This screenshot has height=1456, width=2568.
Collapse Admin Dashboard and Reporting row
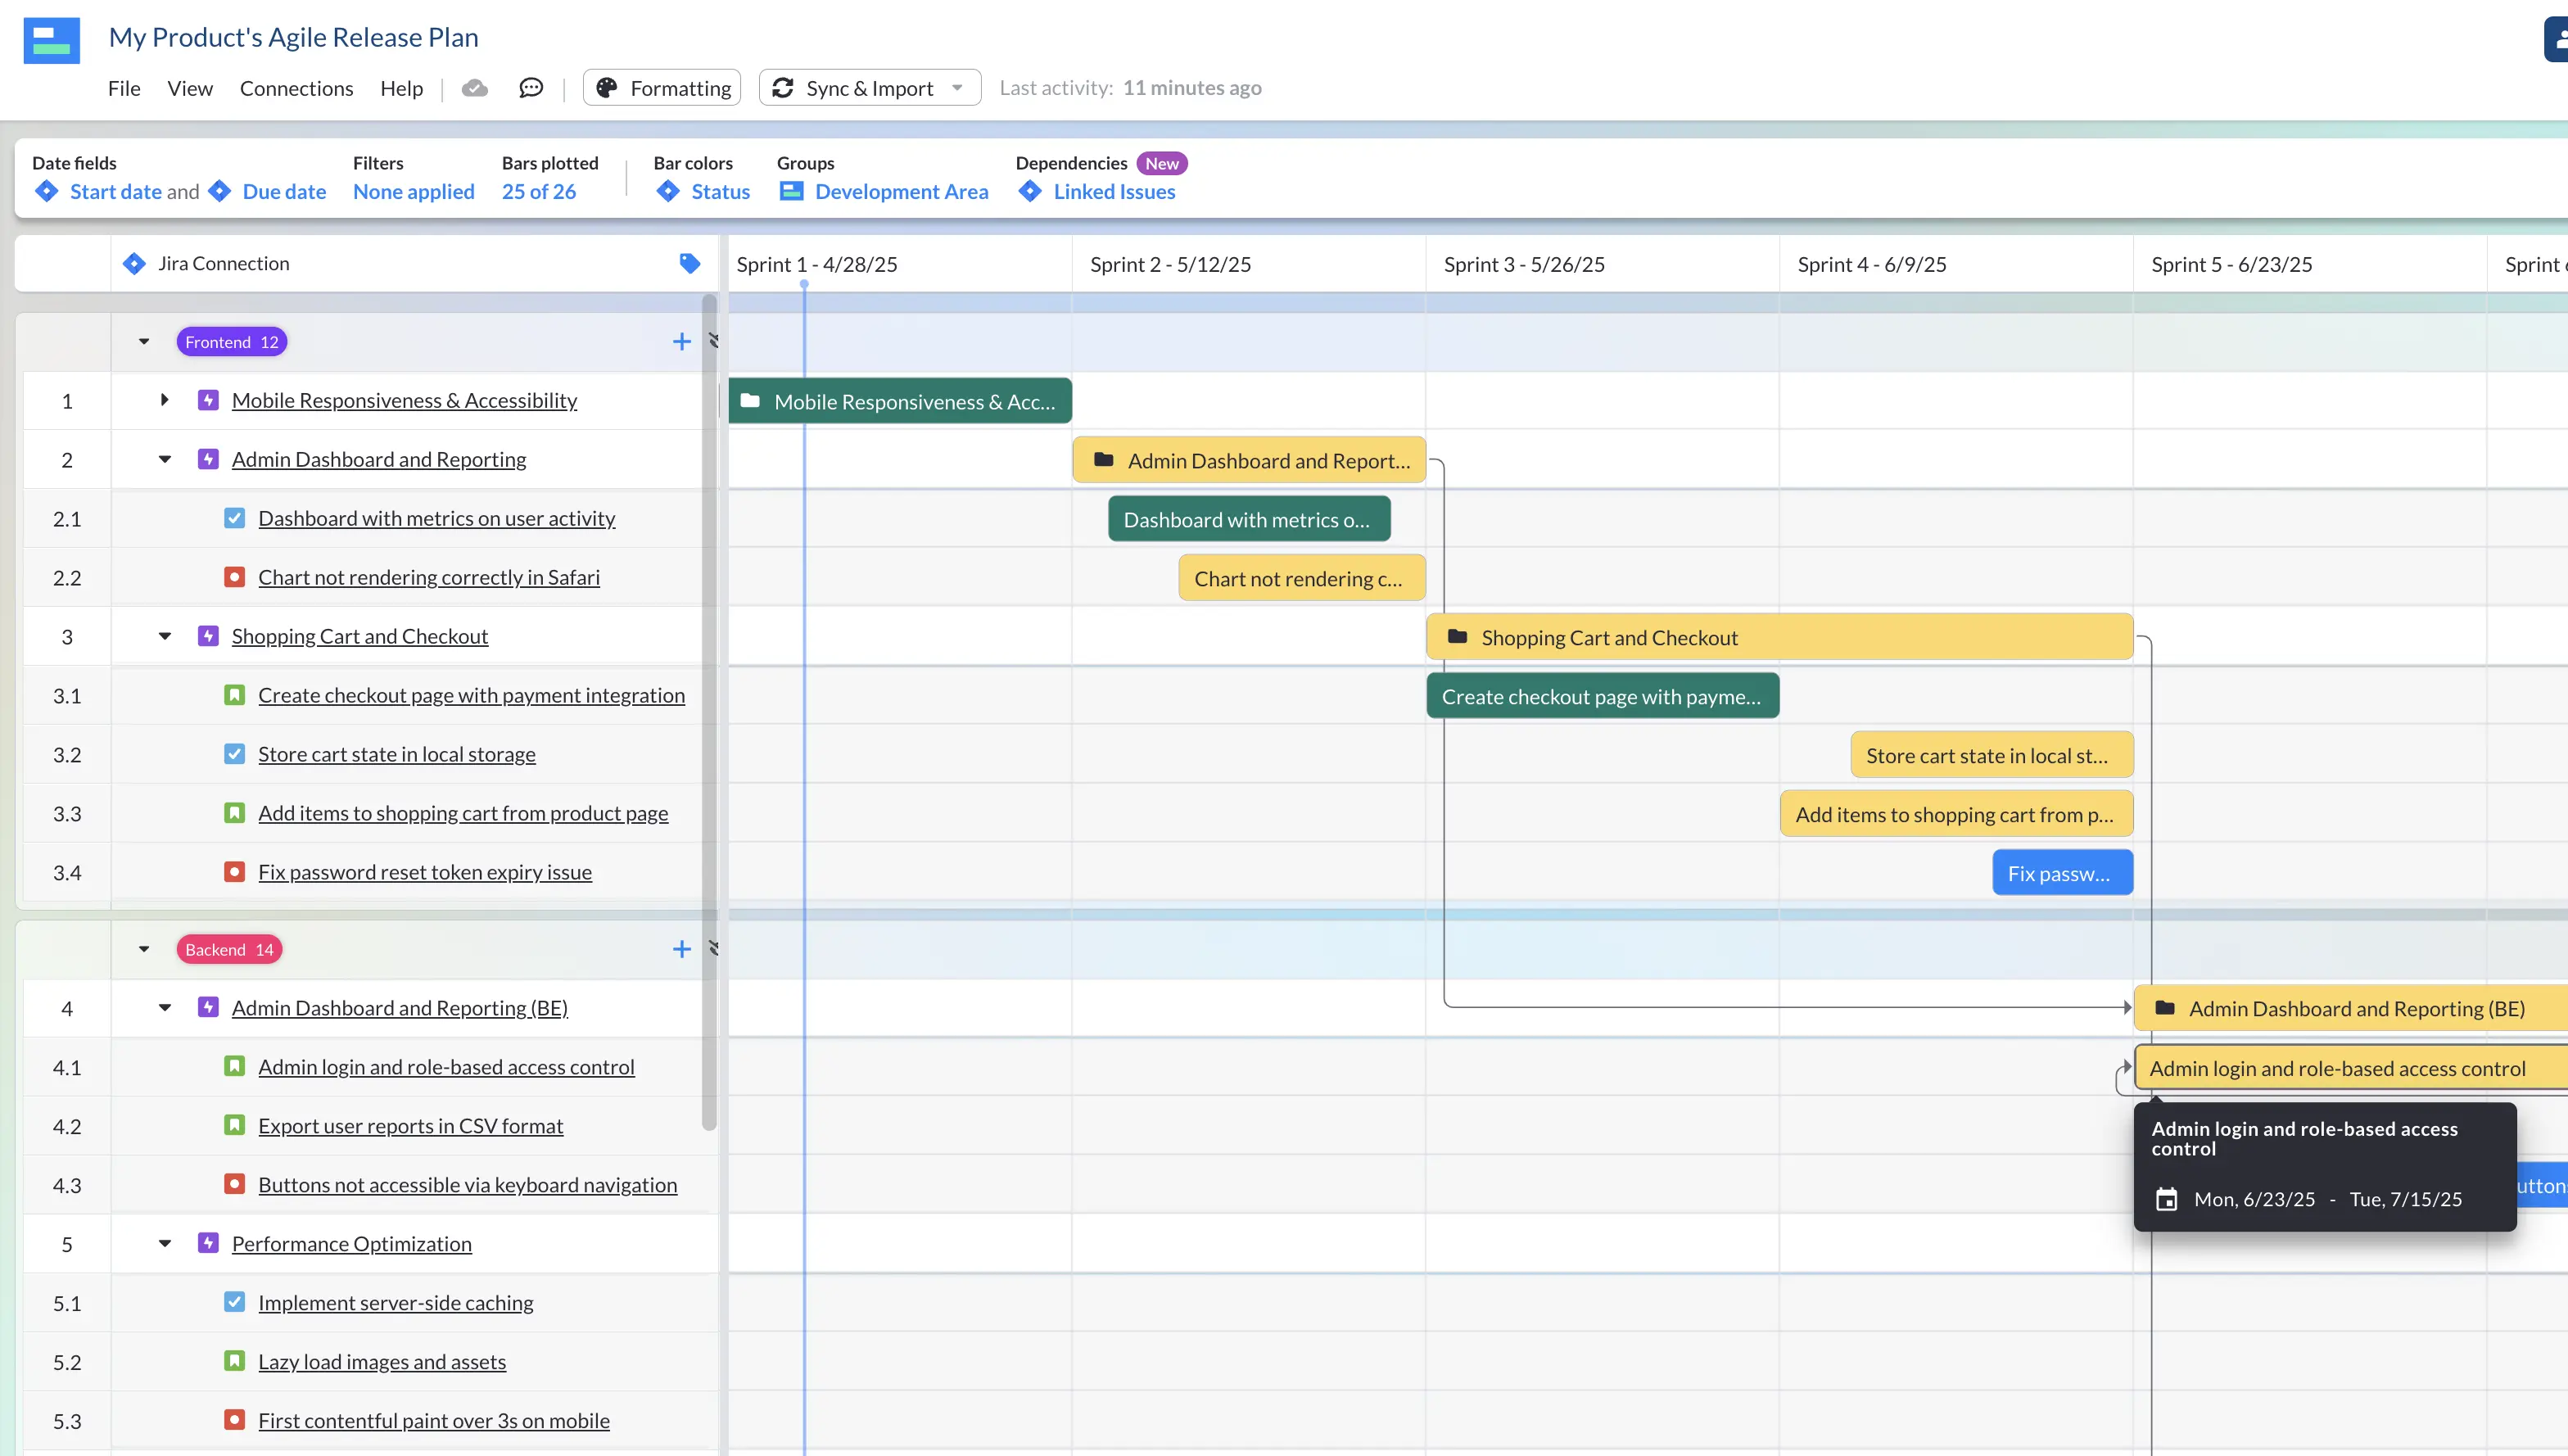tap(165, 459)
